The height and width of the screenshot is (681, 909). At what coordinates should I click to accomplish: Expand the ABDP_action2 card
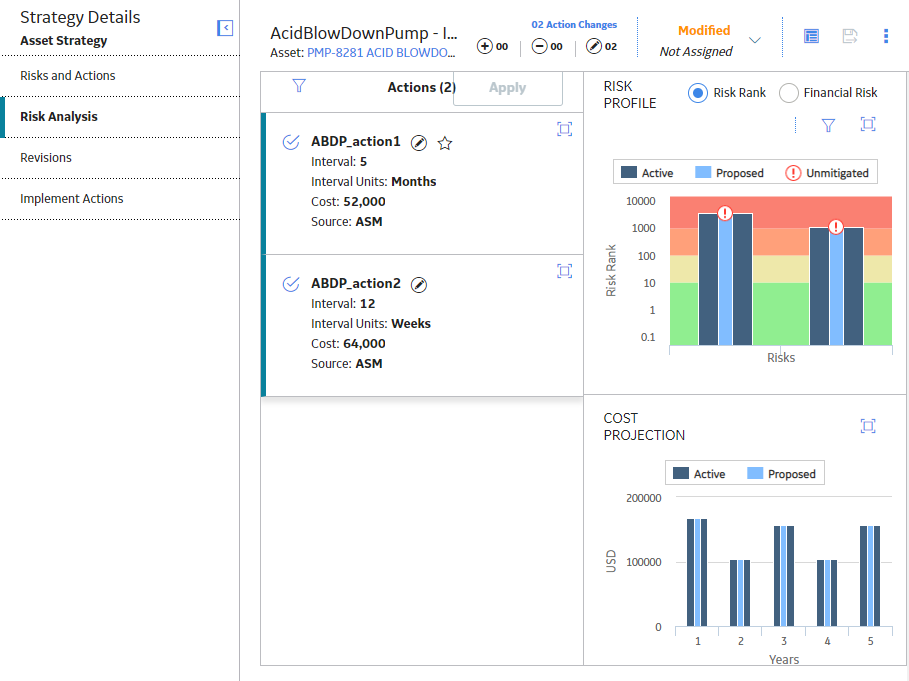565,271
